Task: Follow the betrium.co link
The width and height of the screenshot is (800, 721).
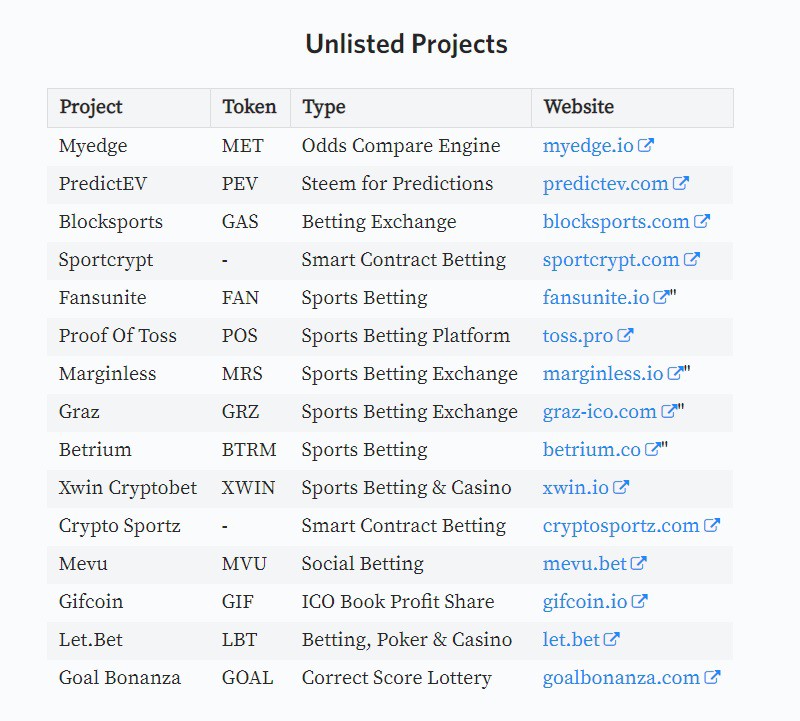Action: 591,449
